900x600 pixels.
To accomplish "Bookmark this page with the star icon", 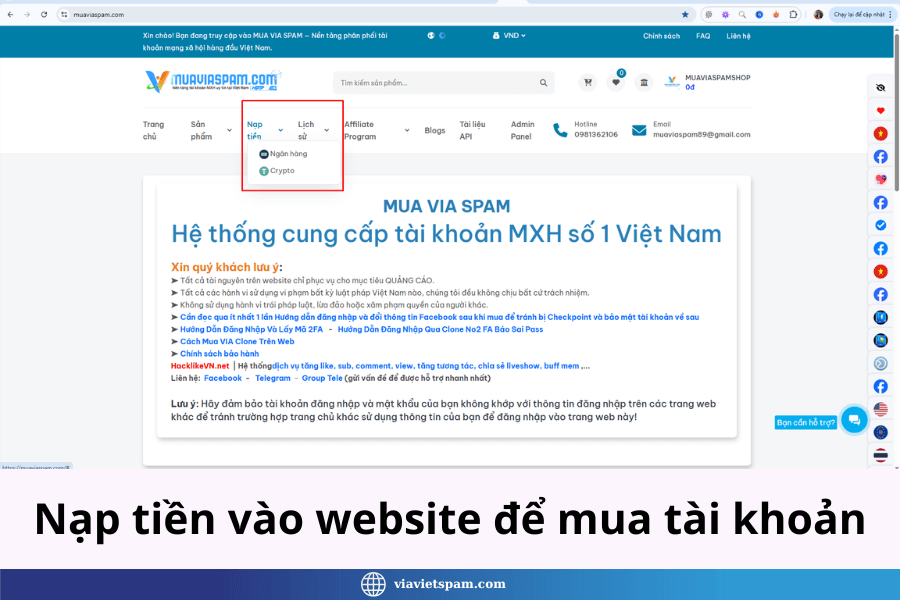I will click(x=685, y=15).
